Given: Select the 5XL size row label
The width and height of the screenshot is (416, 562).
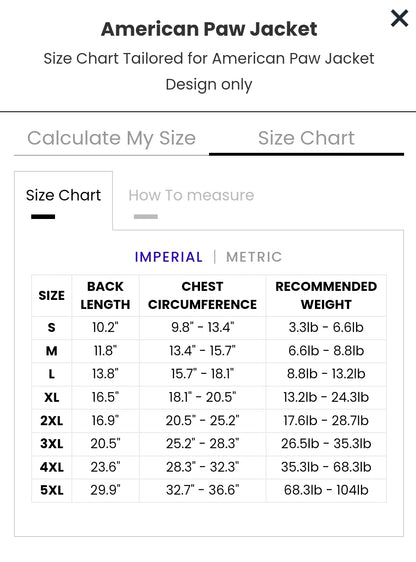Looking at the screenshot, I should pyautogui.click(x=52, y=490).
